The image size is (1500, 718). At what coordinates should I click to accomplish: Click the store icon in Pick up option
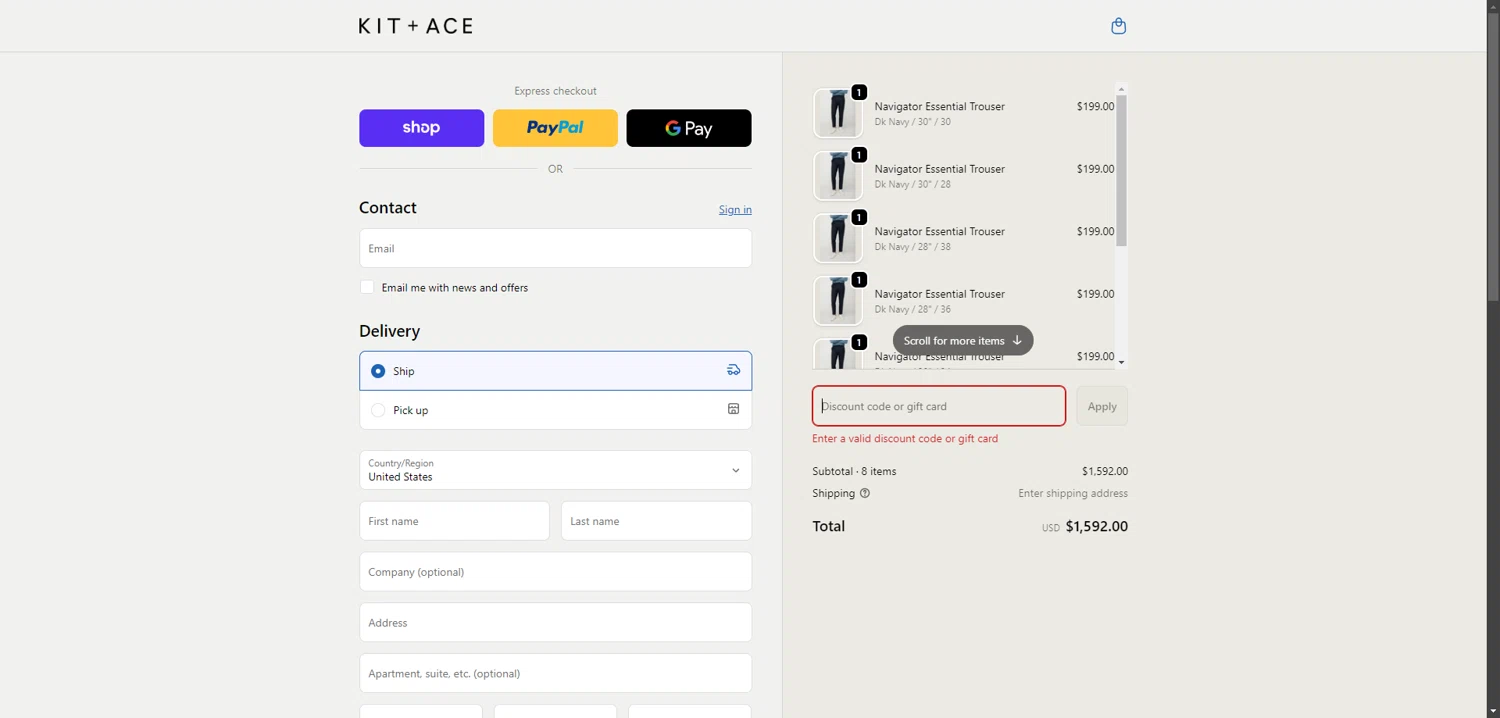(x=733, y=409)
